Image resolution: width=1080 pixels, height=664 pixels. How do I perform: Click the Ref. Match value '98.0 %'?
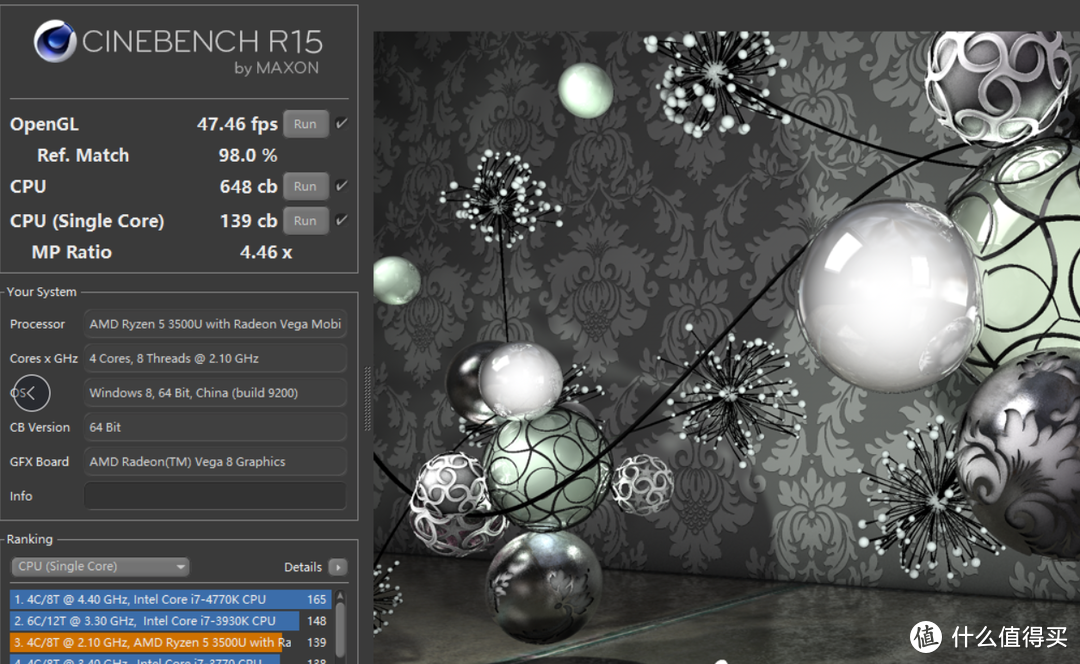point(248,156)
